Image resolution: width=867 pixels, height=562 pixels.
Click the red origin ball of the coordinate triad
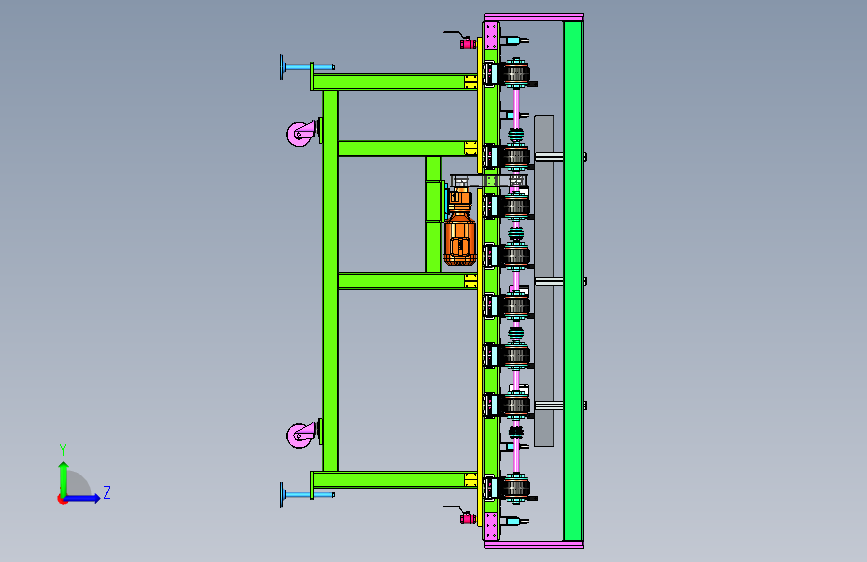pos(62,499)
